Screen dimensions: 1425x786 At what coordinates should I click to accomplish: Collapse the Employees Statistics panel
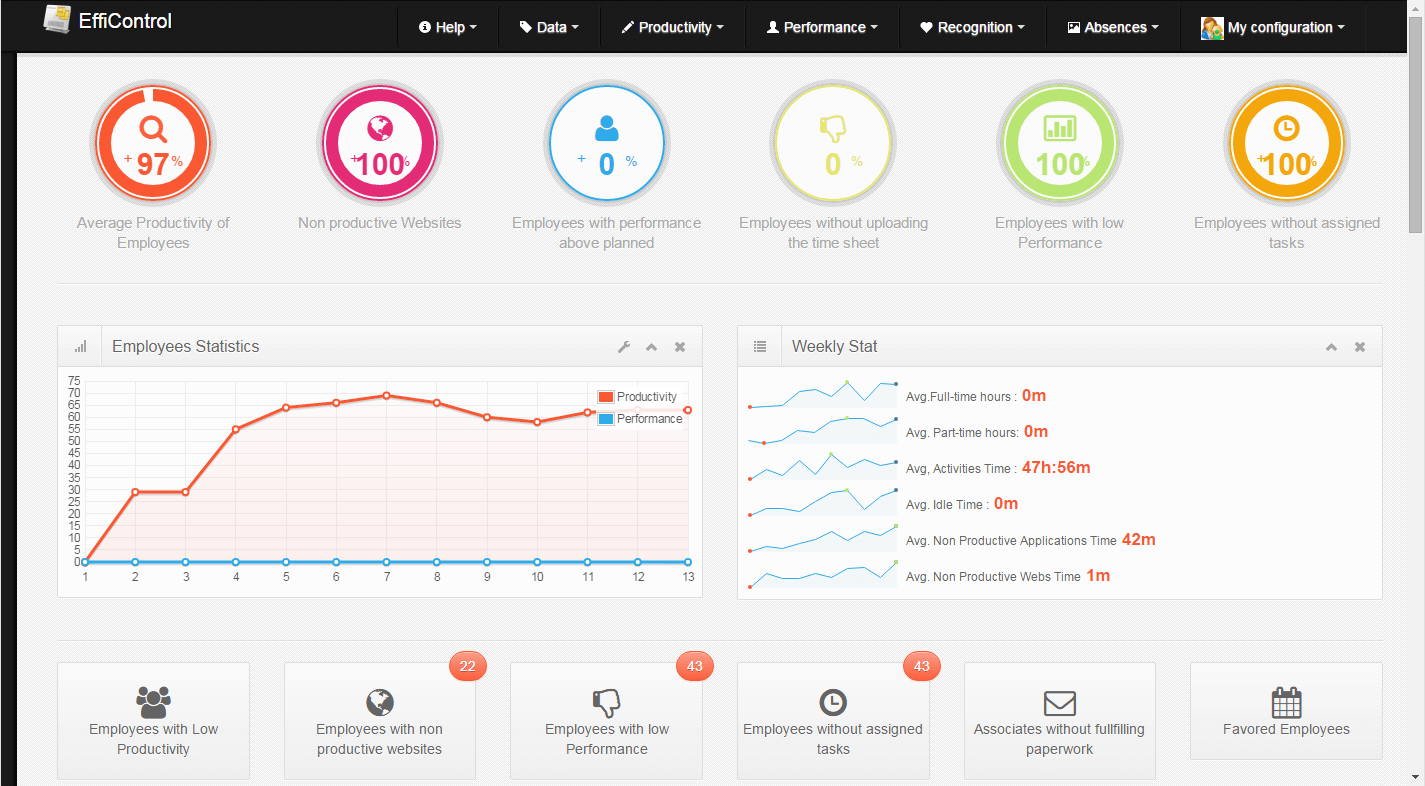click(652, 347)
